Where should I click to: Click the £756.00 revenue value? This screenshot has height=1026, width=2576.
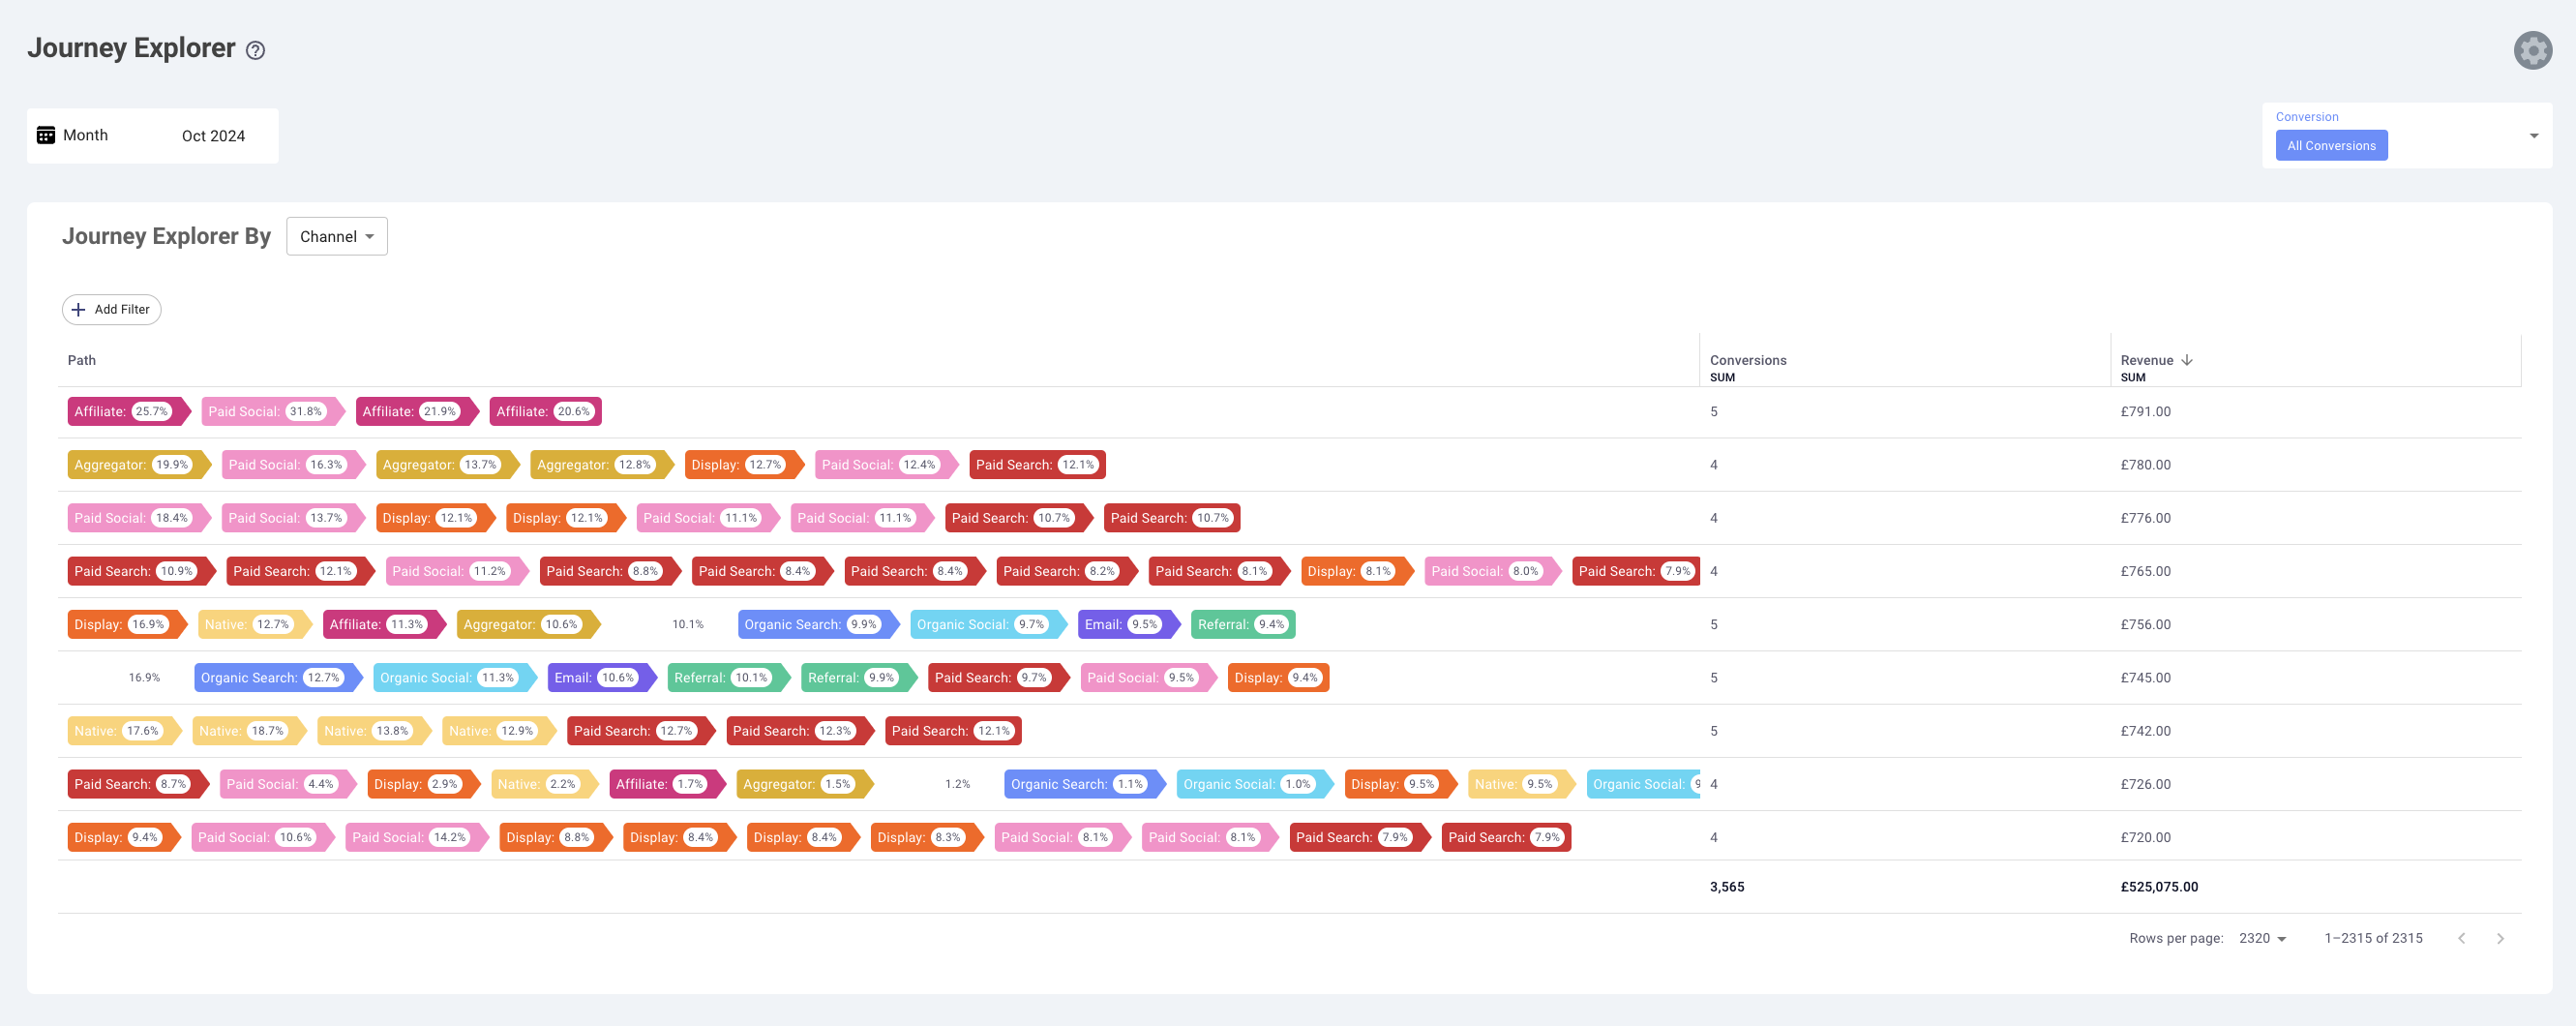(2145, 625)
